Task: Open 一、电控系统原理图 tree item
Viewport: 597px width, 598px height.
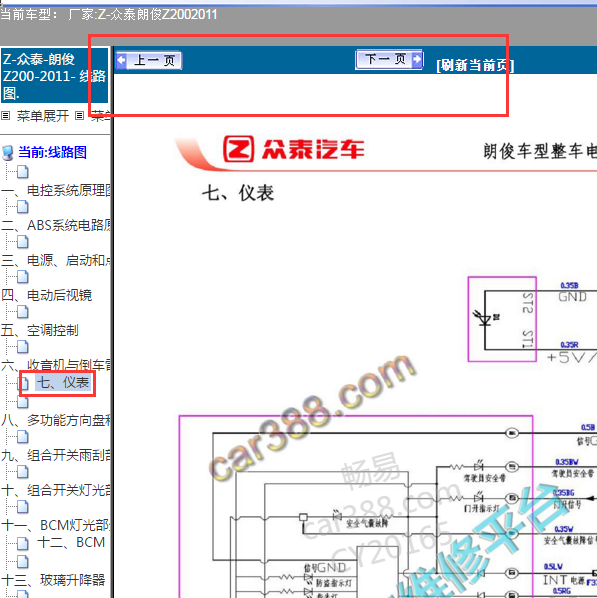Action: tap(56, 190)
